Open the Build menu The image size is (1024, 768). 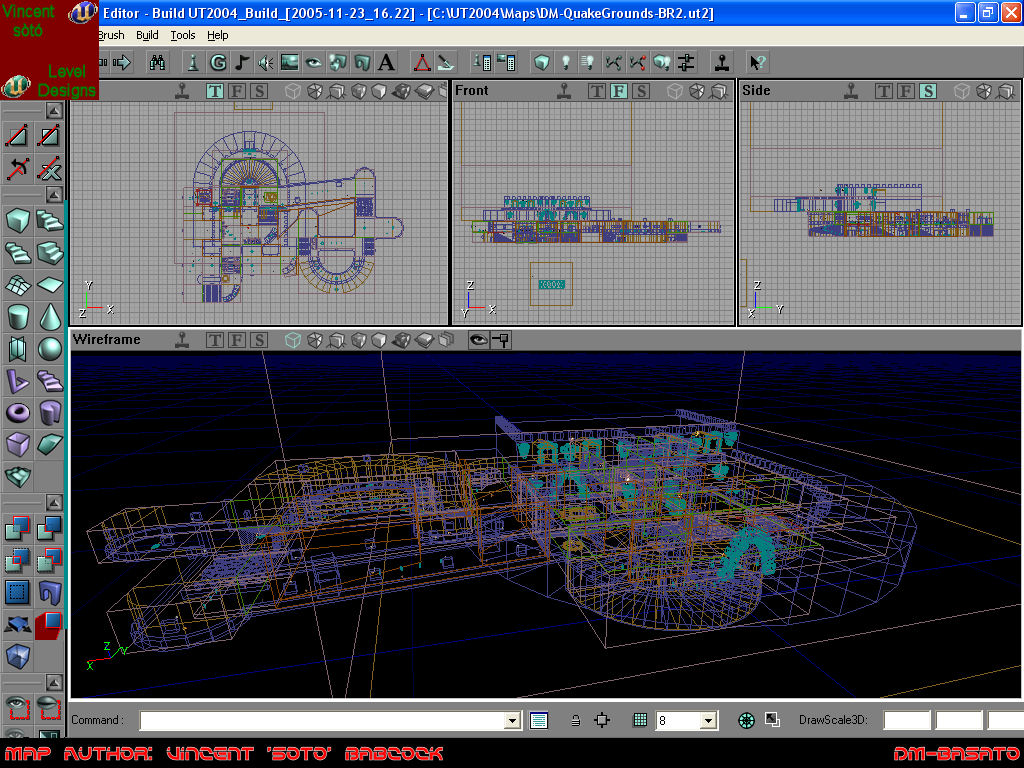point(146,35)
